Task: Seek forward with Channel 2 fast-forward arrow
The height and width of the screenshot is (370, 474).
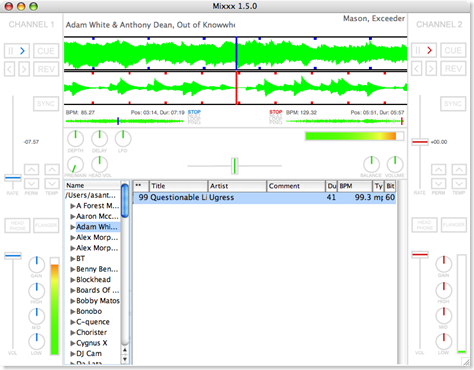Action: 431,69
